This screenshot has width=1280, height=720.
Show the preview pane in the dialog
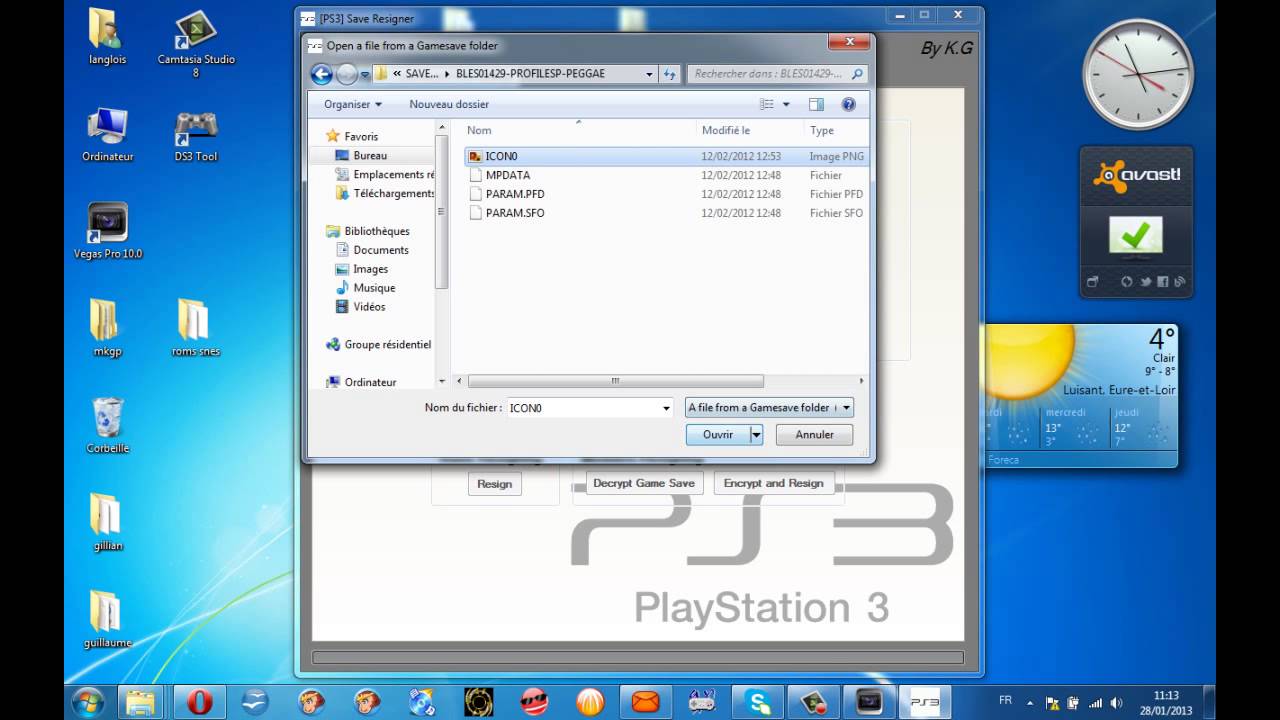(x=816, y=104)
